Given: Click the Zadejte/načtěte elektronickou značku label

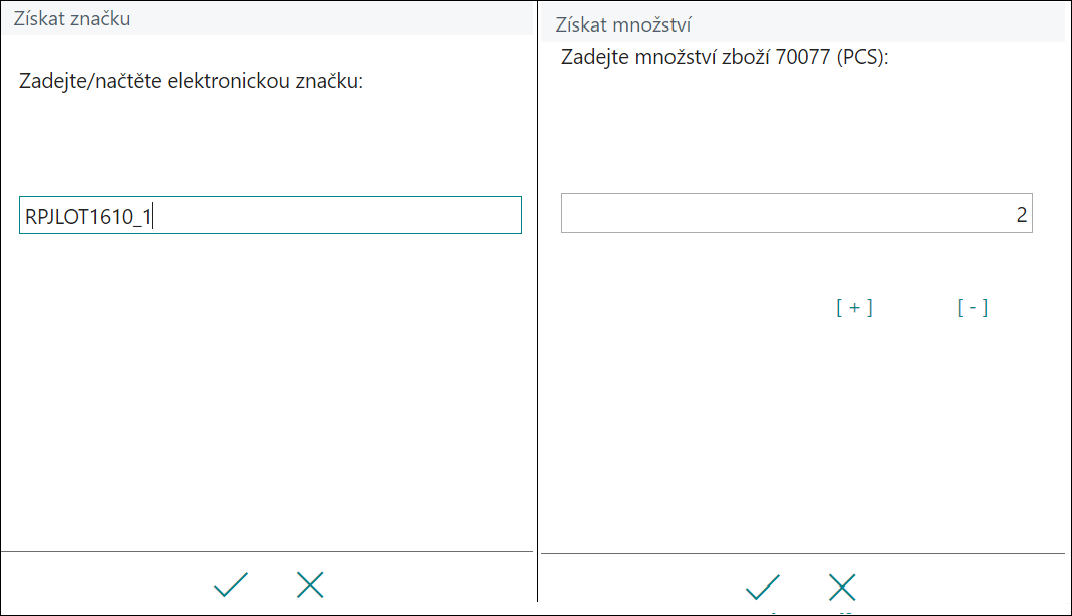Looking at the screenshot, I should pos(191,81).
